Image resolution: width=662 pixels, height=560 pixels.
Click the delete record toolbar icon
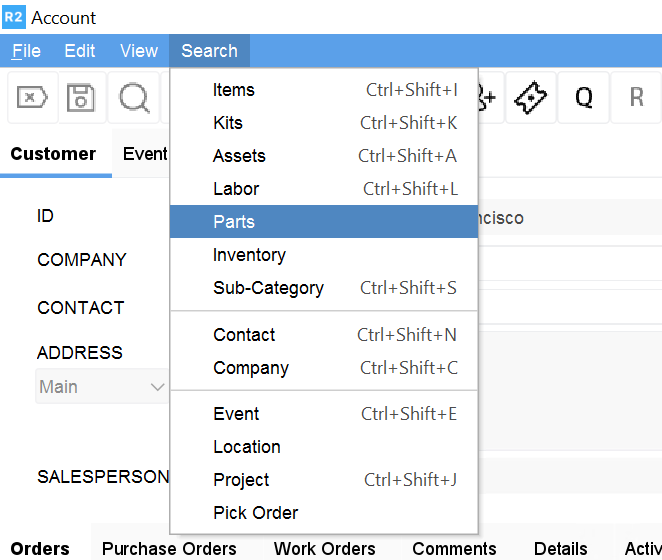[33, 97]
